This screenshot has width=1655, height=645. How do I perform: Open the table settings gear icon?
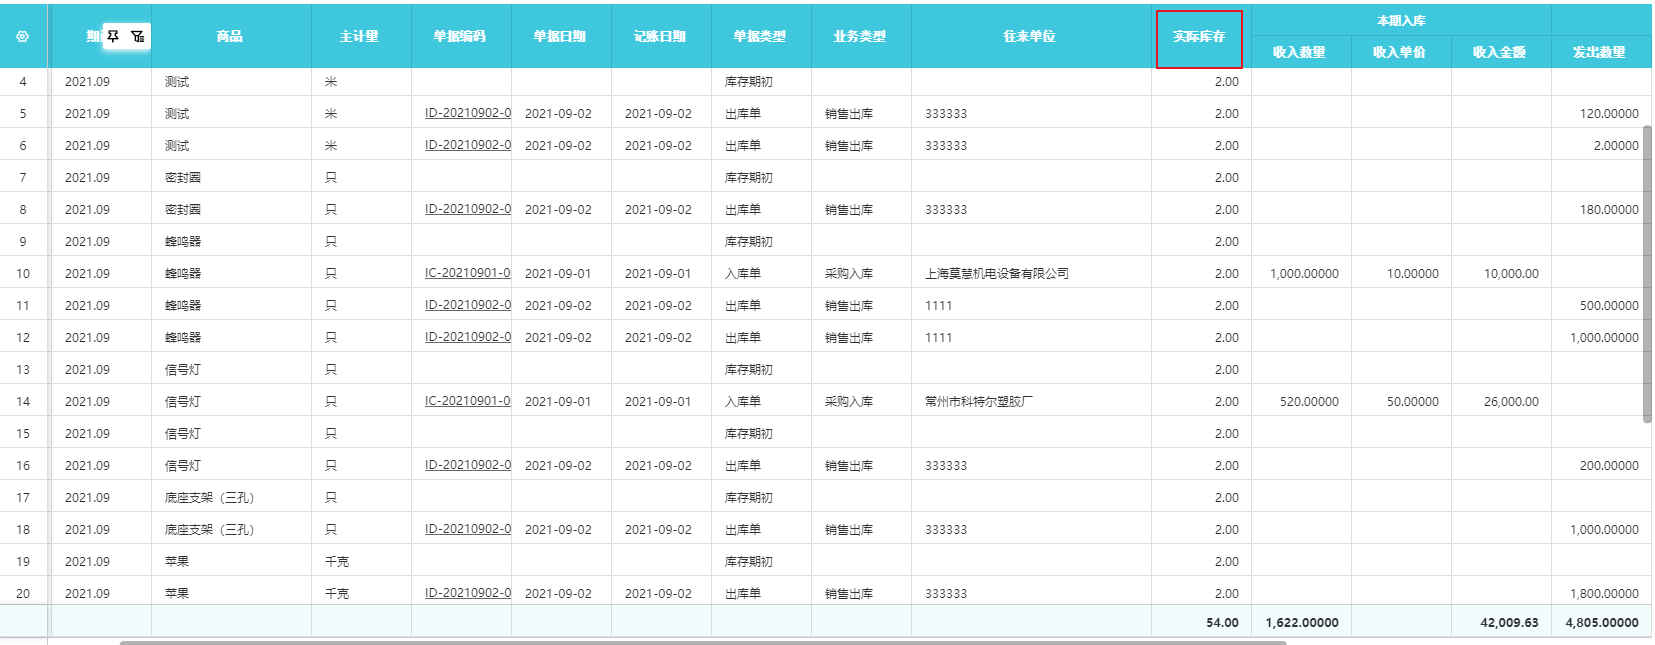[x=23, y=36]
